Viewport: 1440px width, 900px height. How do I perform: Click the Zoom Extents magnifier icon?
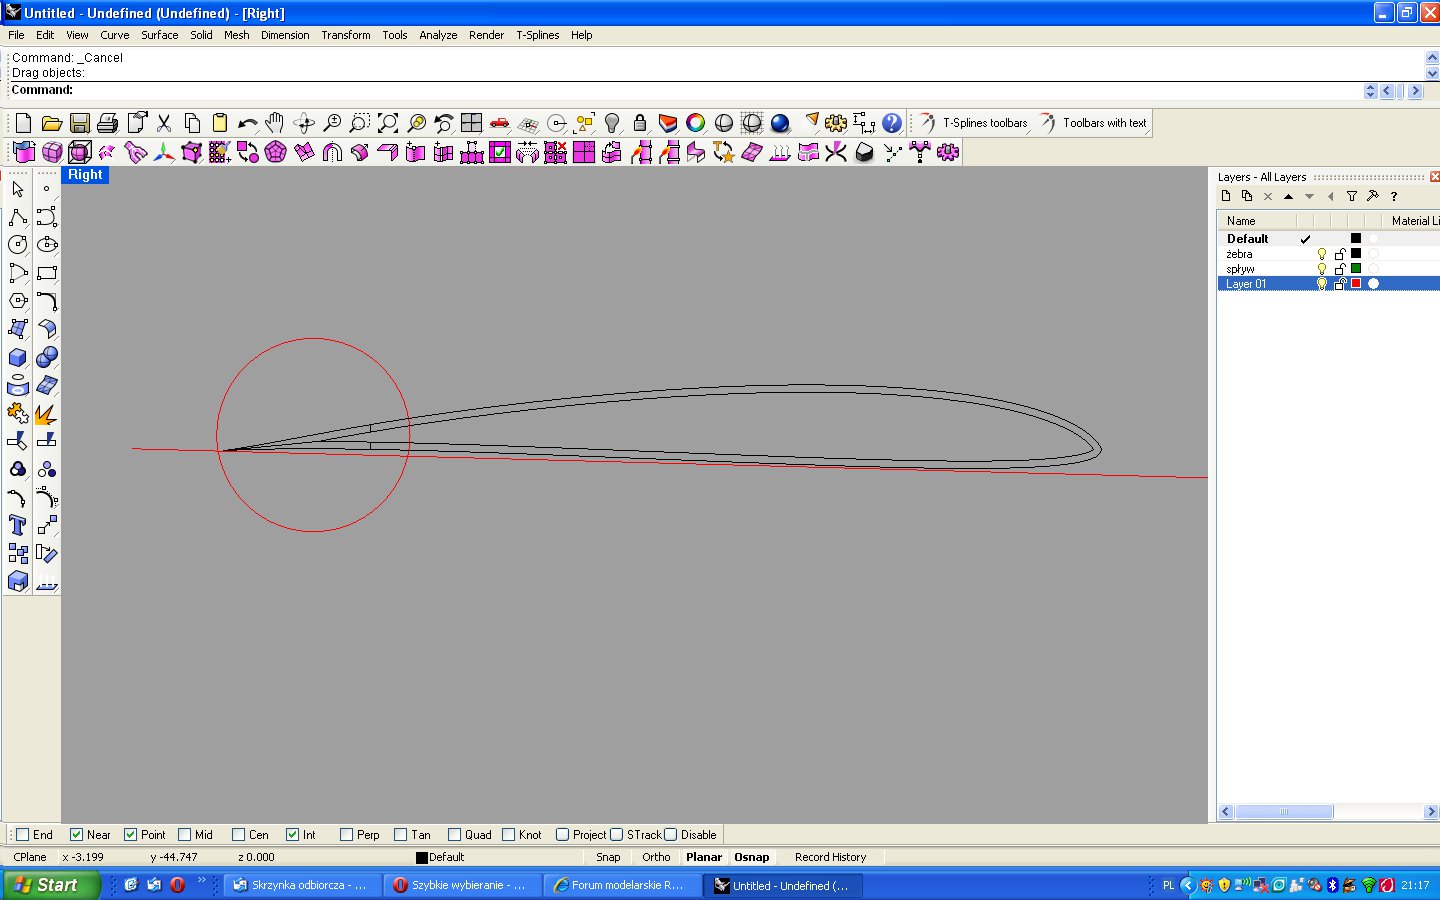tap(387, 123)
